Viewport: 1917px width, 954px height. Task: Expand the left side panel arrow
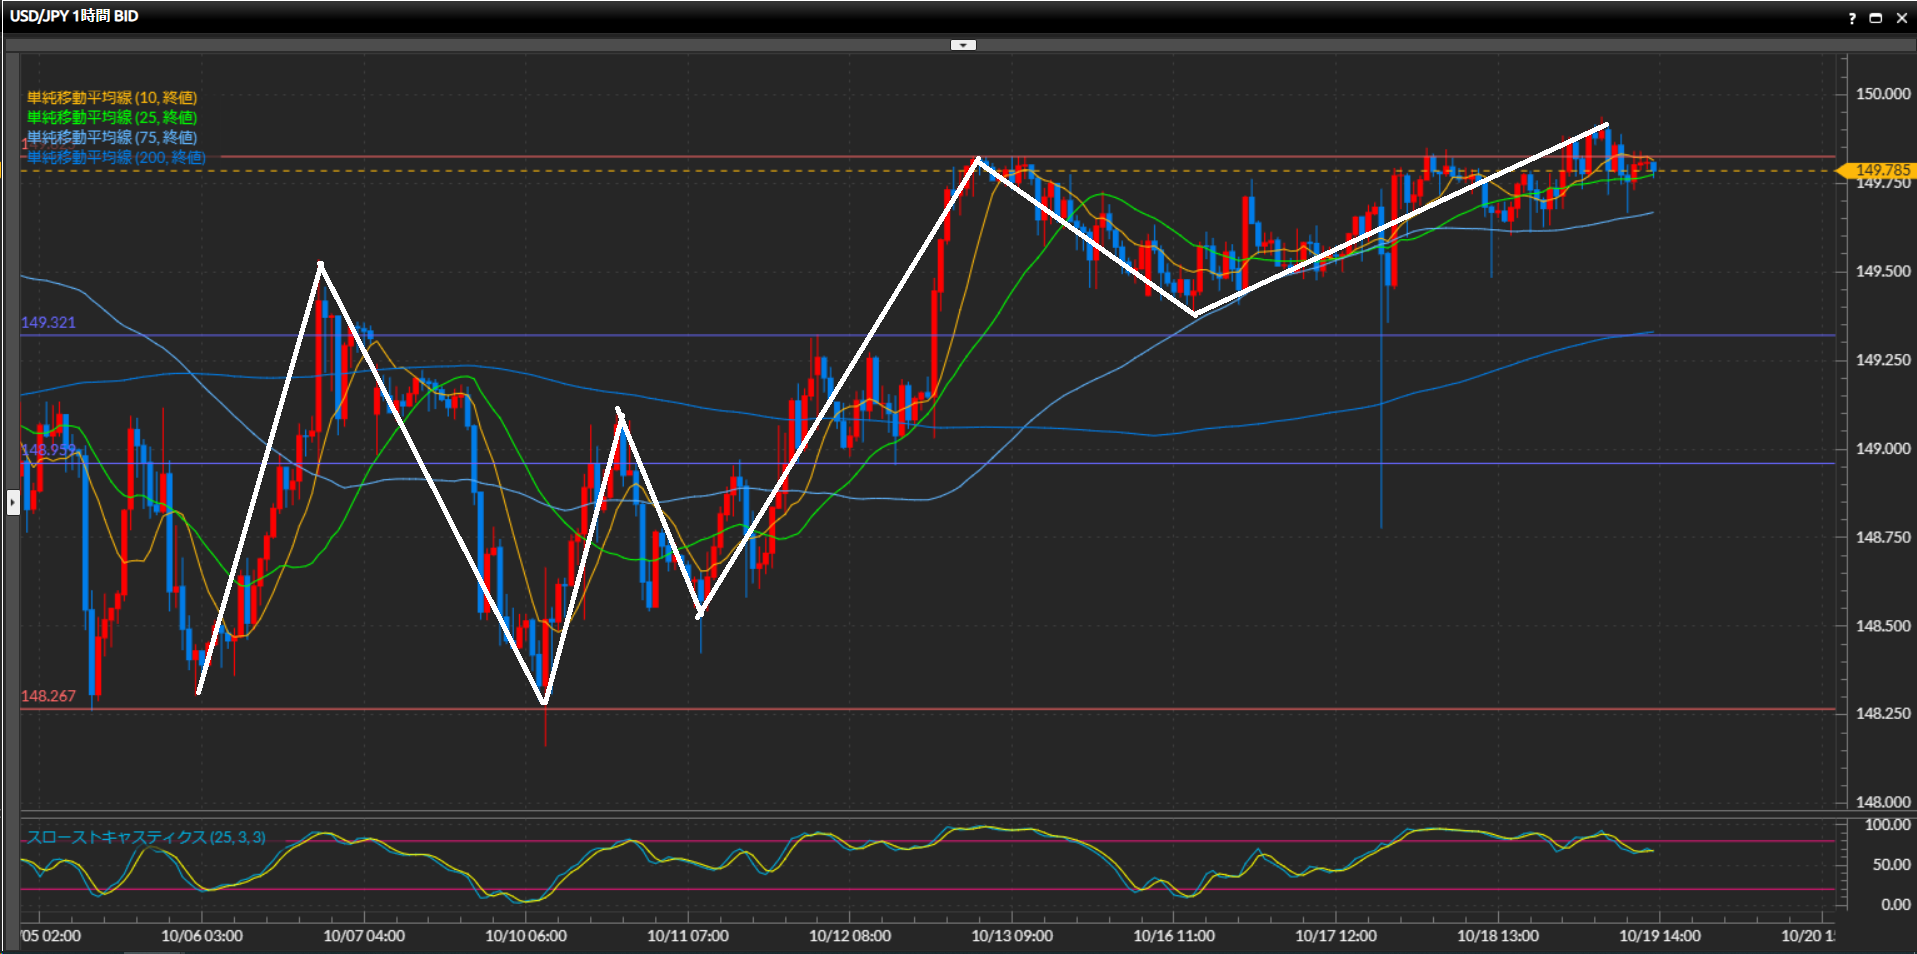point(13,501)
